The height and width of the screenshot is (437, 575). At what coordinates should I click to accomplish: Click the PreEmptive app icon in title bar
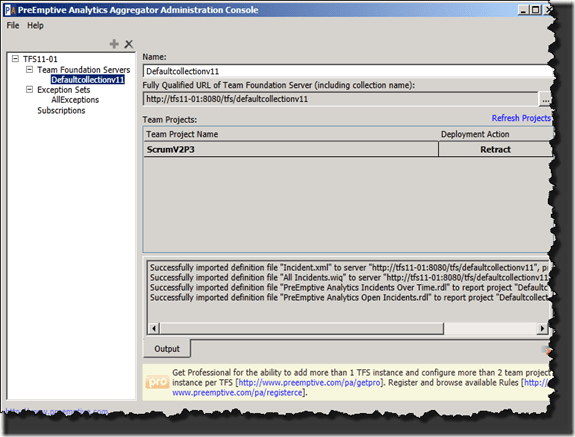tap(10, 10)
